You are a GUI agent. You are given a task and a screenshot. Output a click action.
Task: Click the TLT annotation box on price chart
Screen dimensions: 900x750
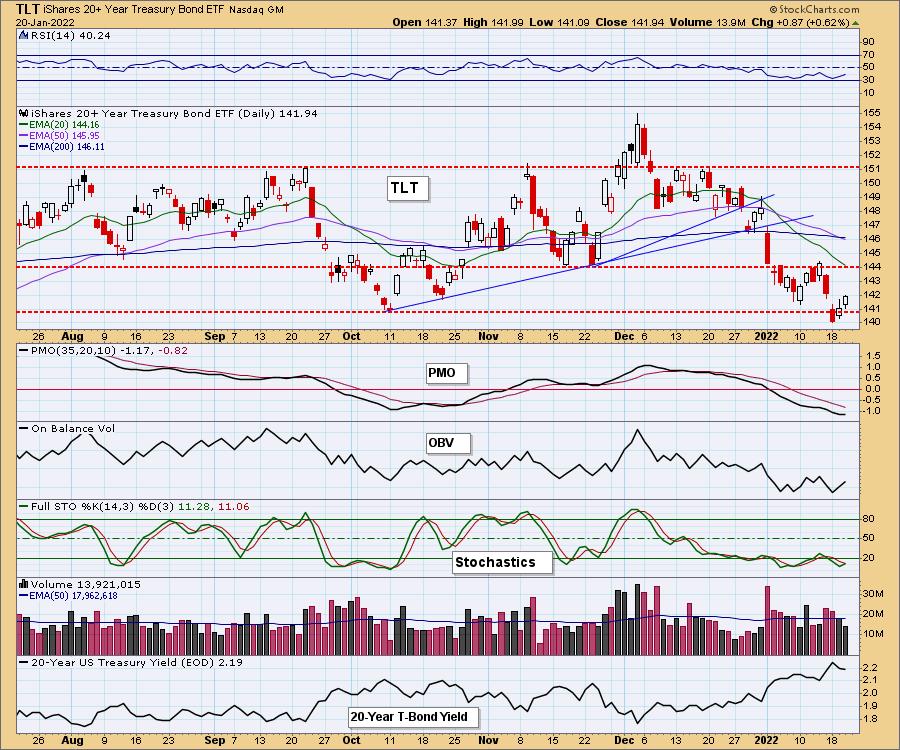point(408,188)
